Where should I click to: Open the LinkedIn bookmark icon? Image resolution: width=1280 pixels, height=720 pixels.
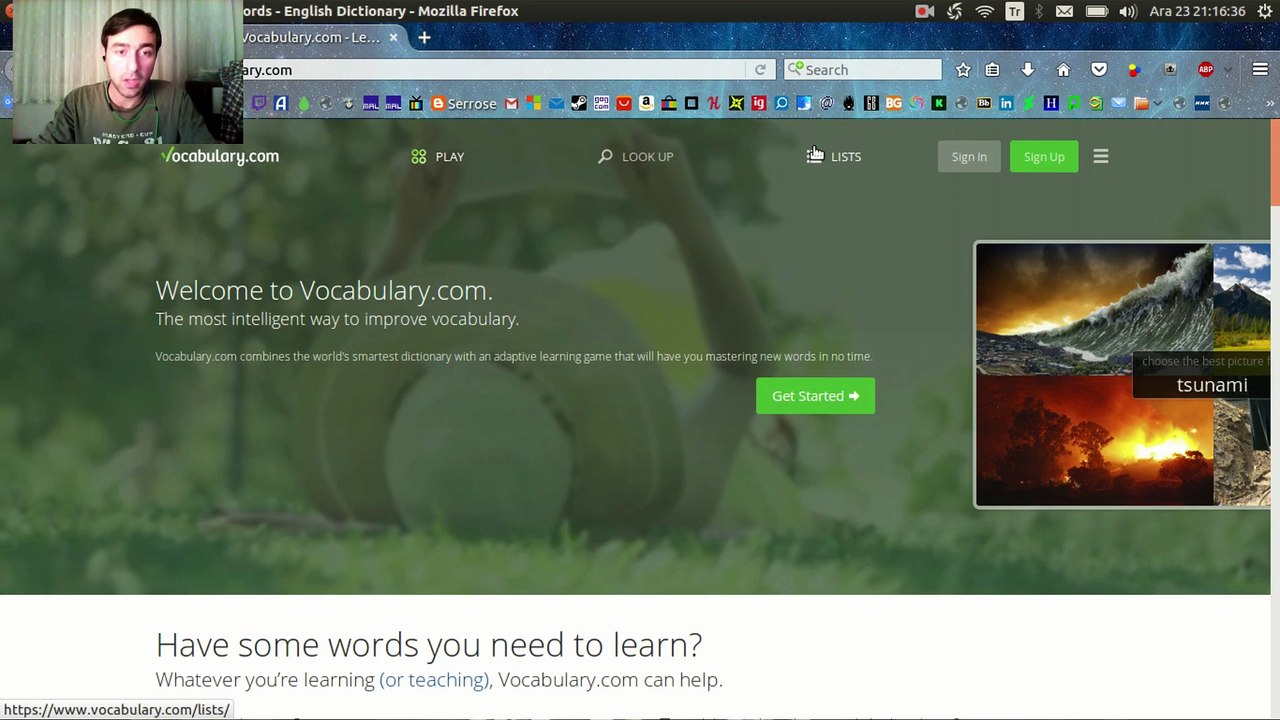pos(1006,103)
